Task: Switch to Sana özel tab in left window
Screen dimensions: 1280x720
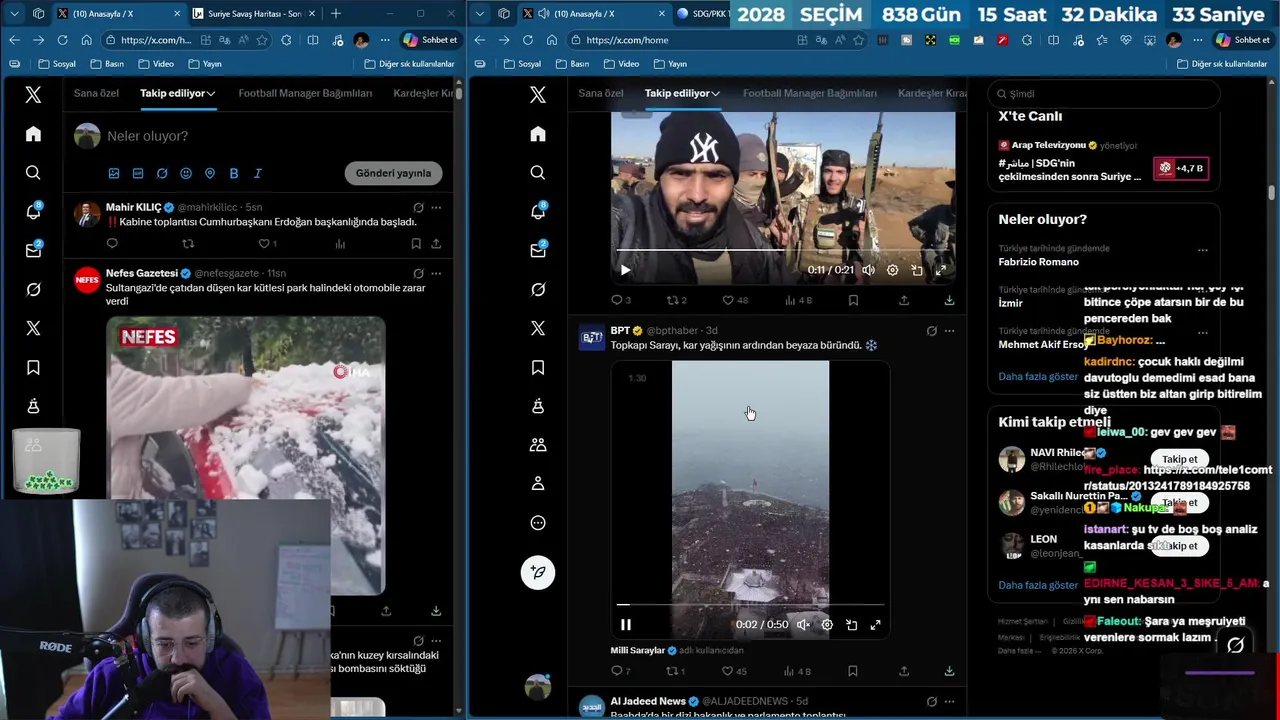Action: [96, 93]
